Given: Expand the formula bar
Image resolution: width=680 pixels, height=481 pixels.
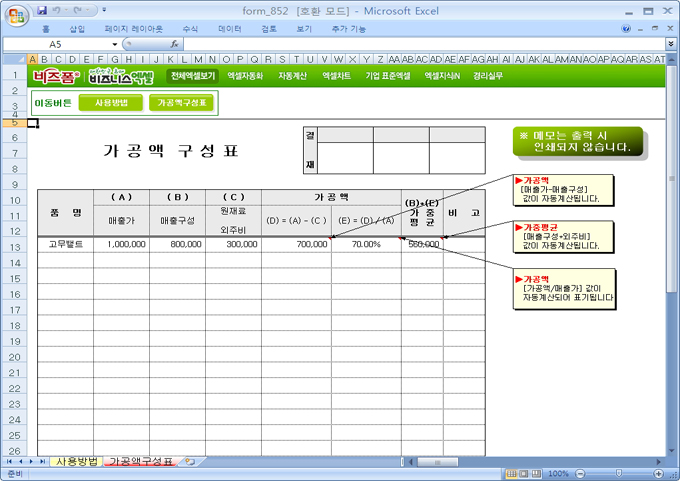Looking at the screenshot, I should [670, 45].
